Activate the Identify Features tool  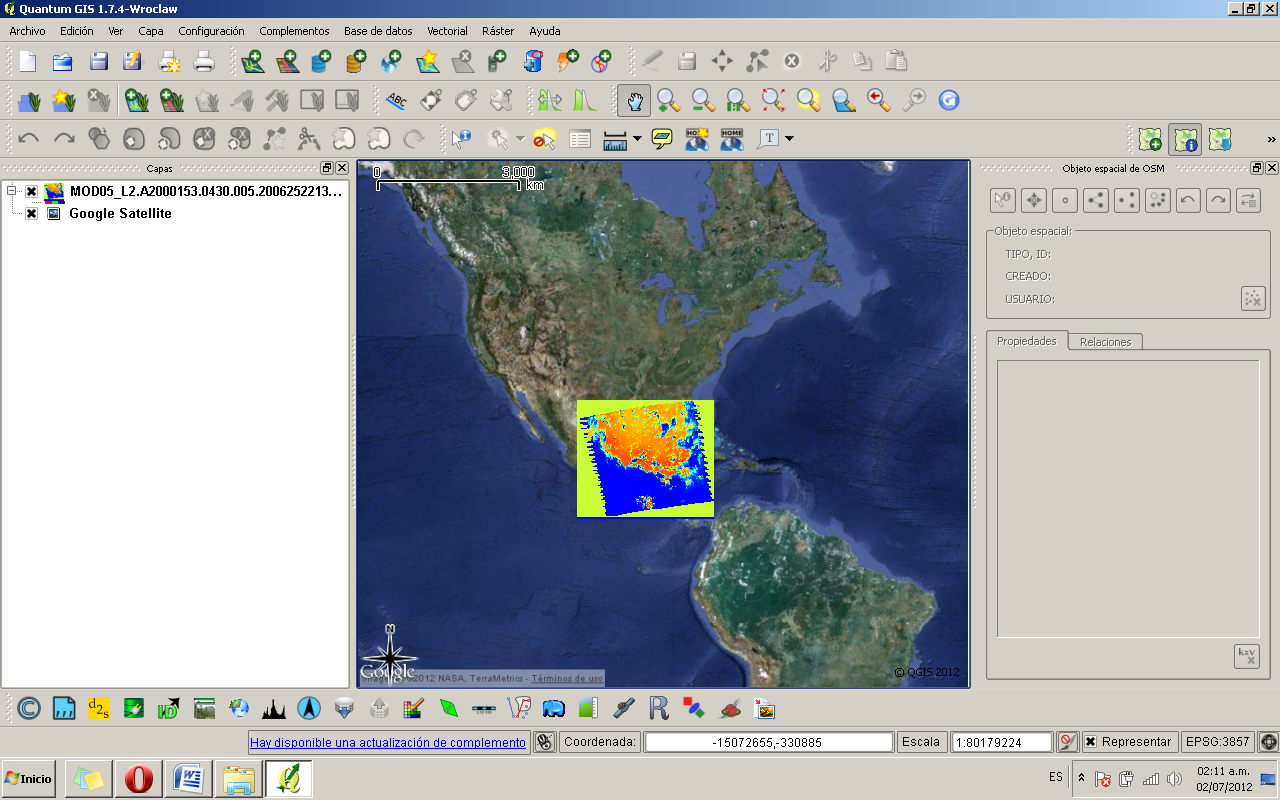[x=461, y=139]
